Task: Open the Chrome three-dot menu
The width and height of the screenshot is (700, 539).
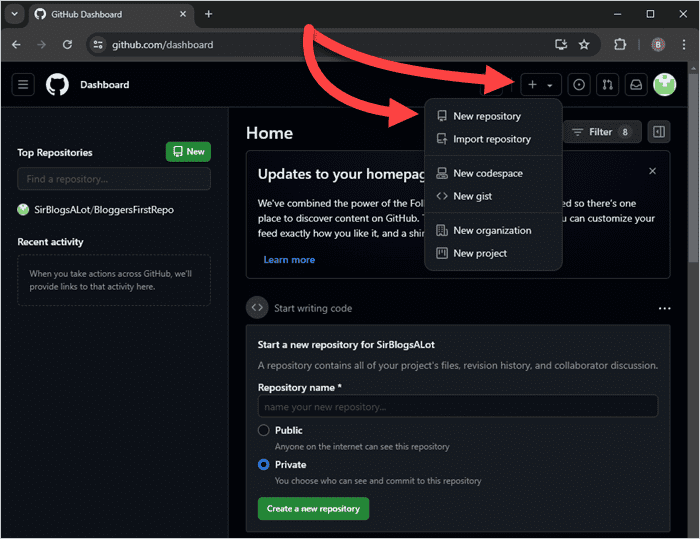Action: click(x=683, y=44)
